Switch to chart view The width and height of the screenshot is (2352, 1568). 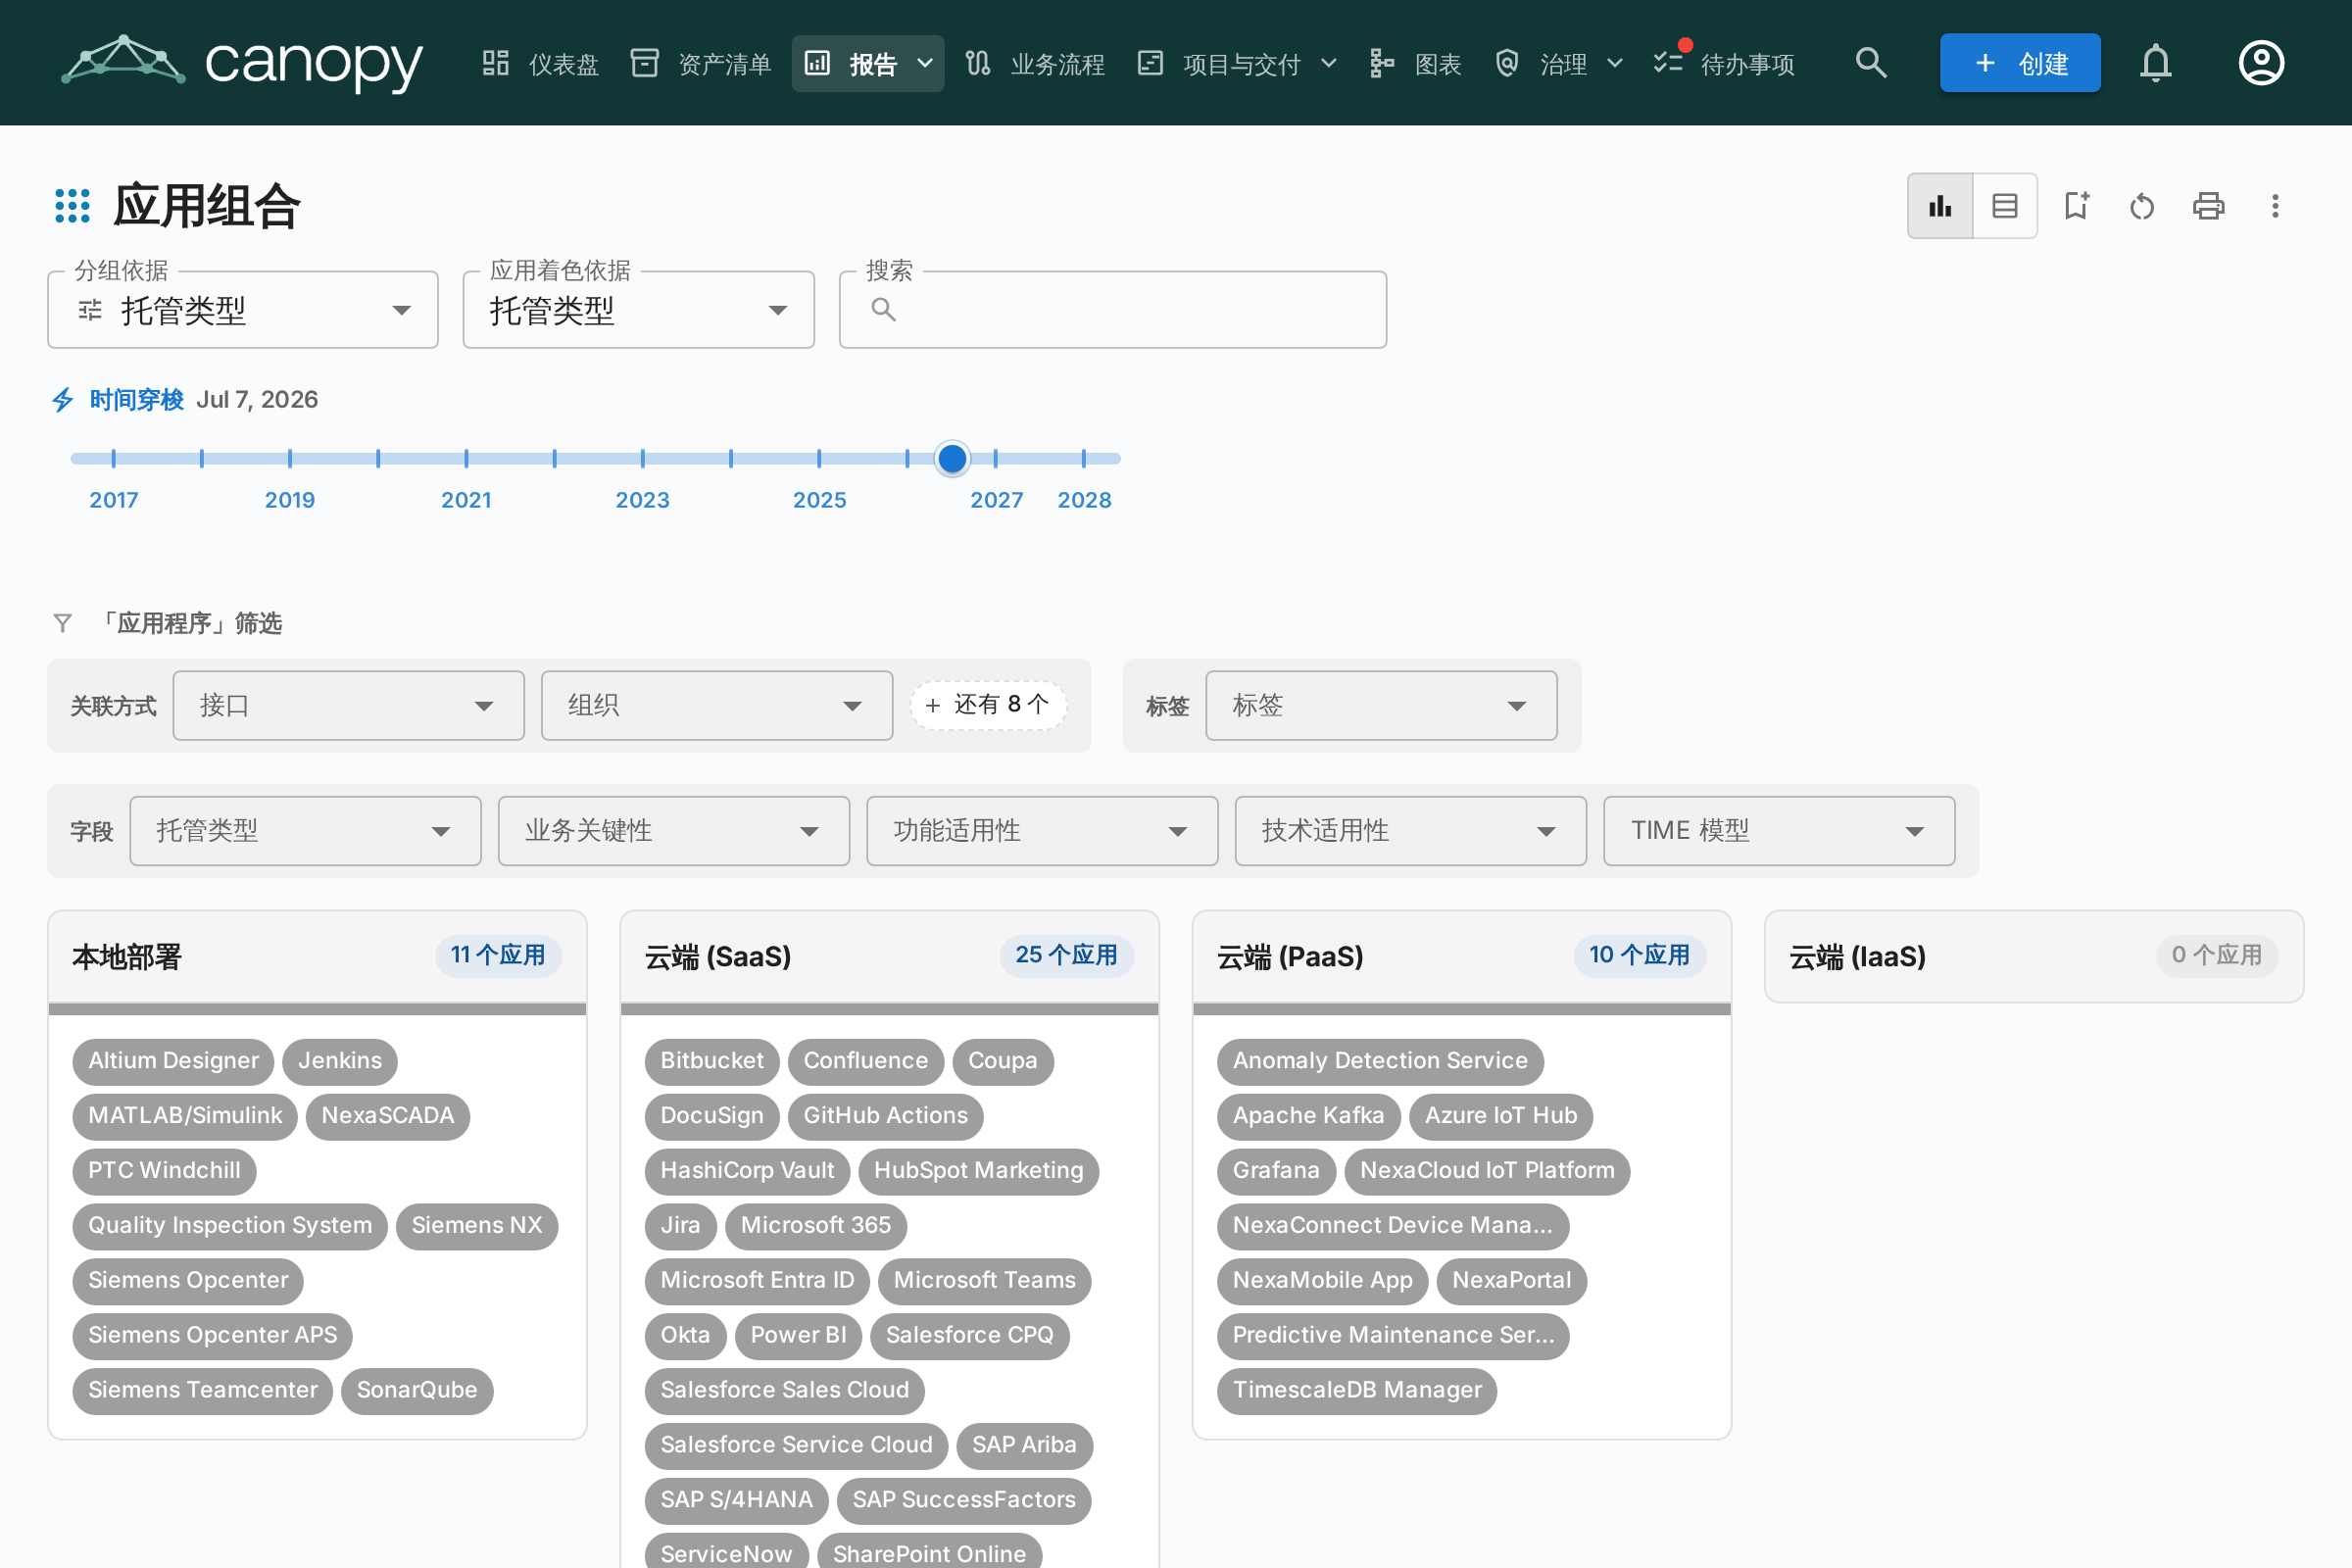(x=1940, y=206)
